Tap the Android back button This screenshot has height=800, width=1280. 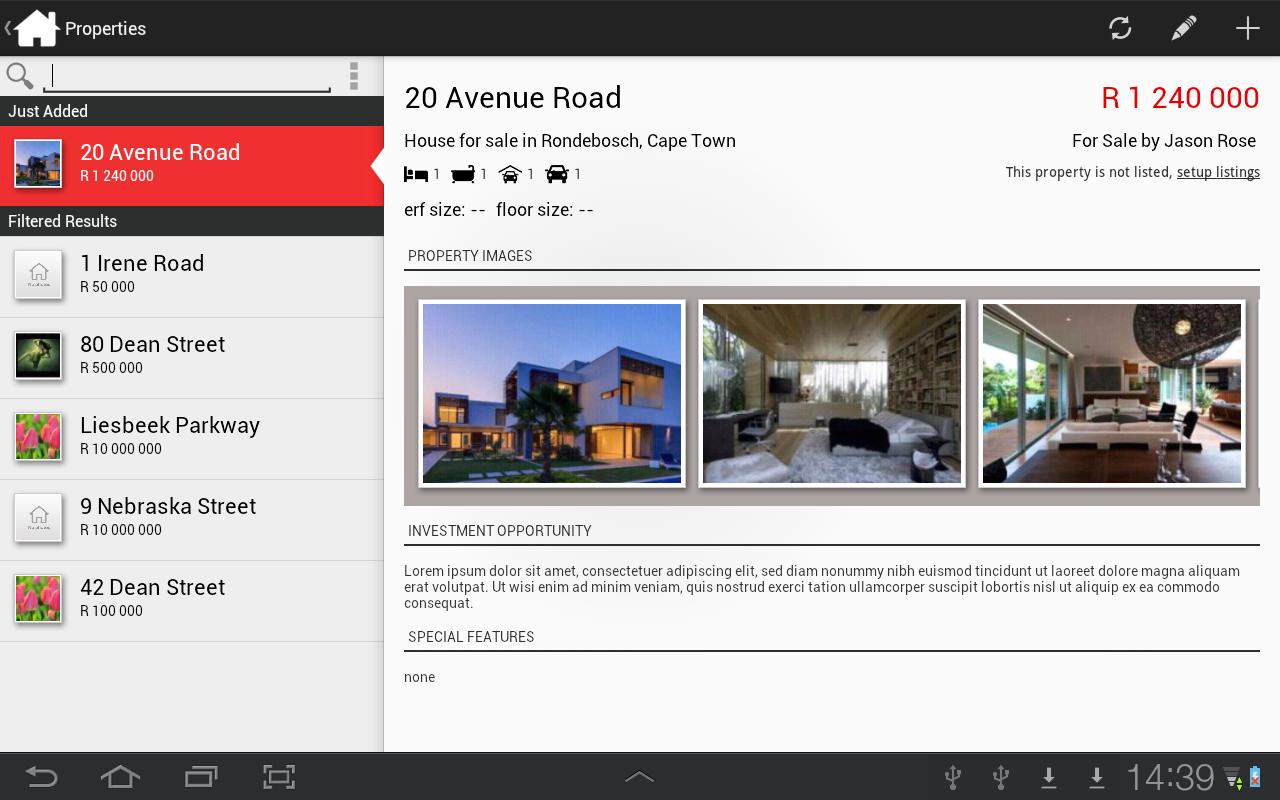tap(41, 777)
